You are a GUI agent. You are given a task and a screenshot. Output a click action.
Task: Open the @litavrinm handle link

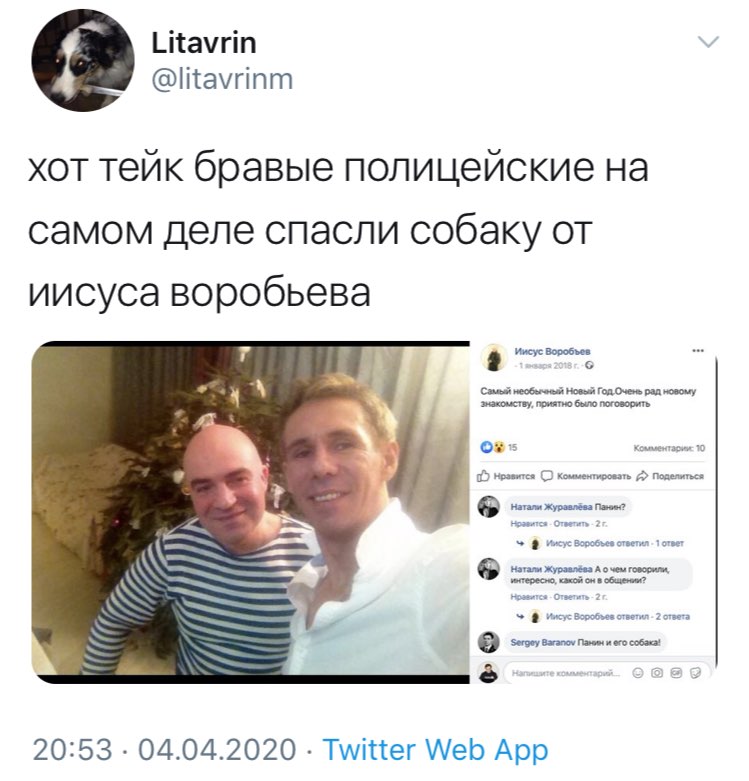tap(222, 80)
